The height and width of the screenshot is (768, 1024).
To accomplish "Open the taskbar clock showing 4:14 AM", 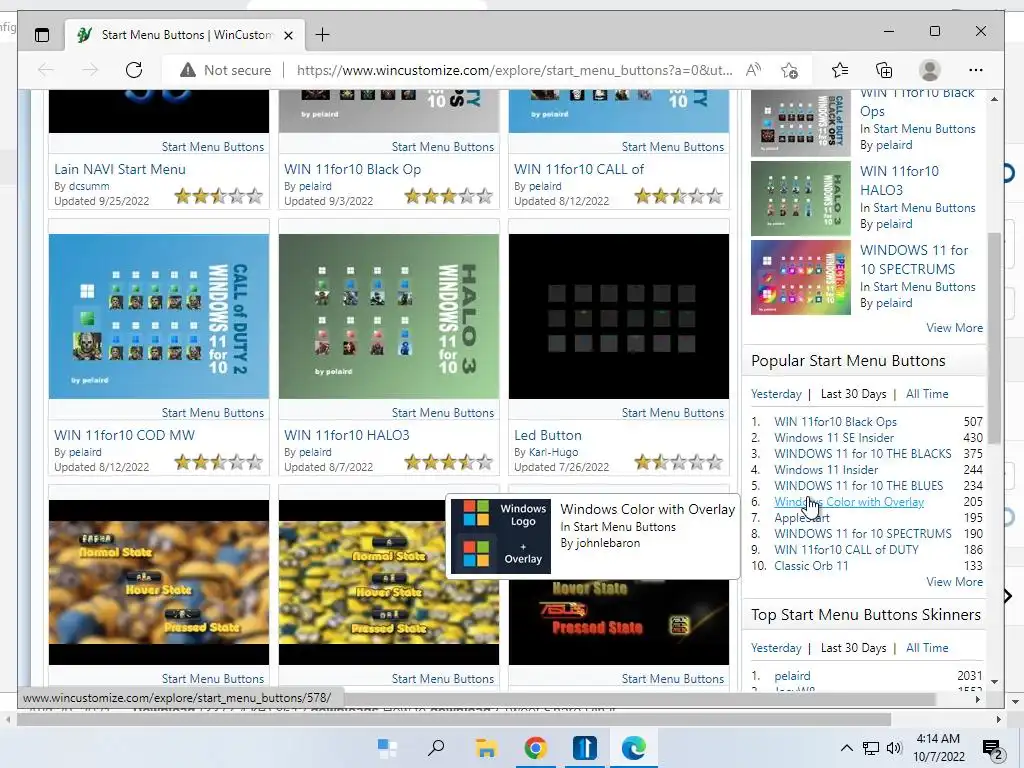I will click(x=938, y=748).
